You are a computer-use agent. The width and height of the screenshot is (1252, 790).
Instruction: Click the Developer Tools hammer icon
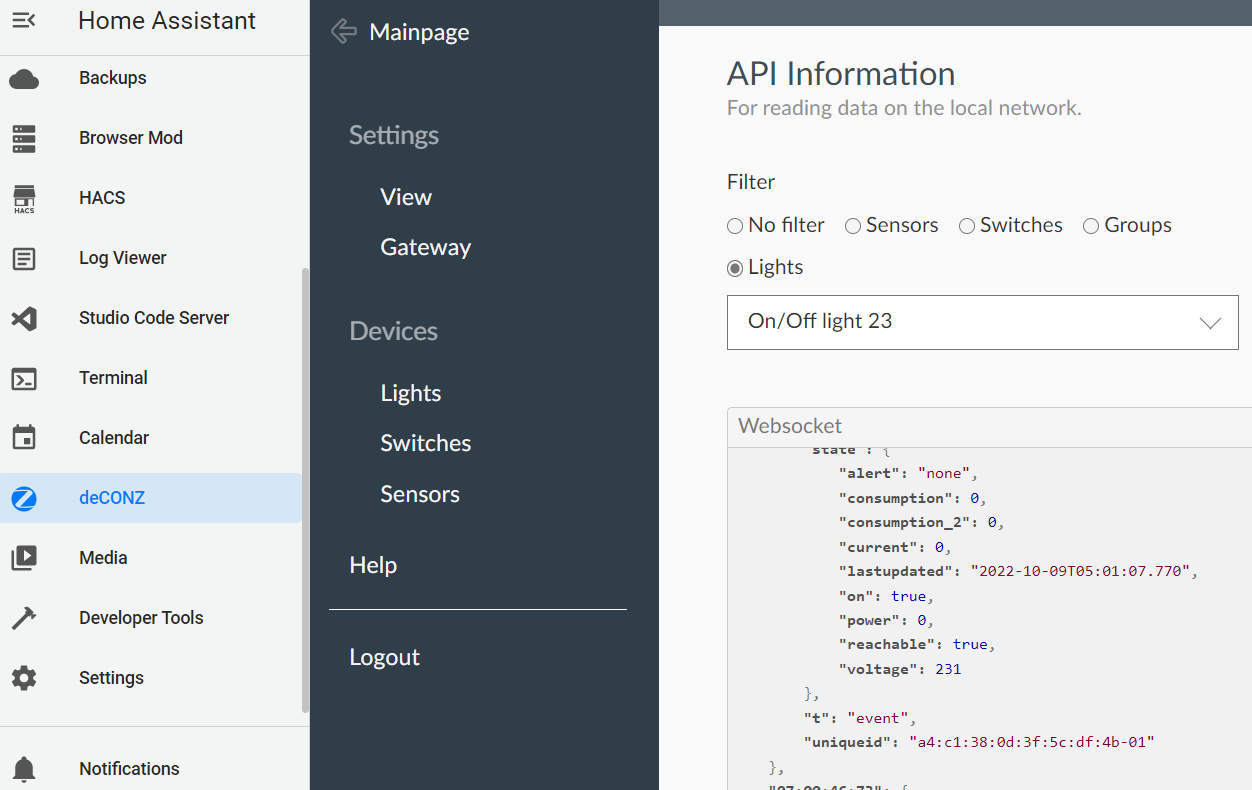[x=24, y=618]
